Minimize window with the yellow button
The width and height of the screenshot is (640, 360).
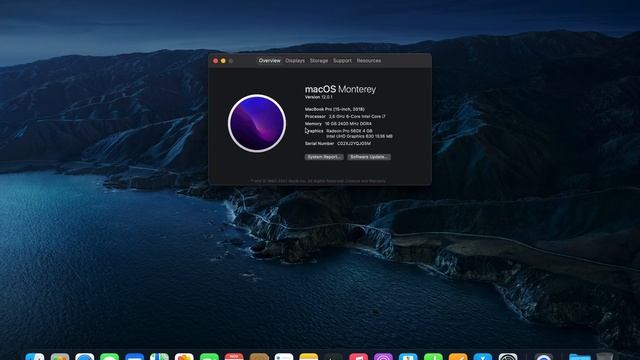(223, 61)
